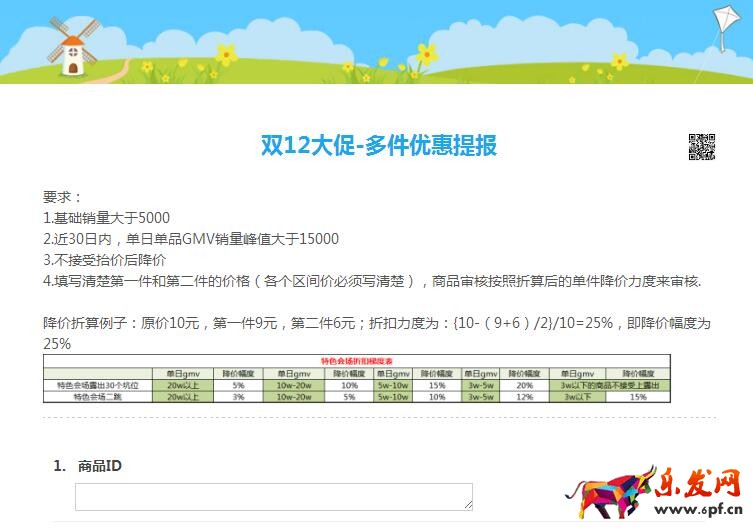Click 3w-5w in the 特色会场二跳 row

pos(481,397)
